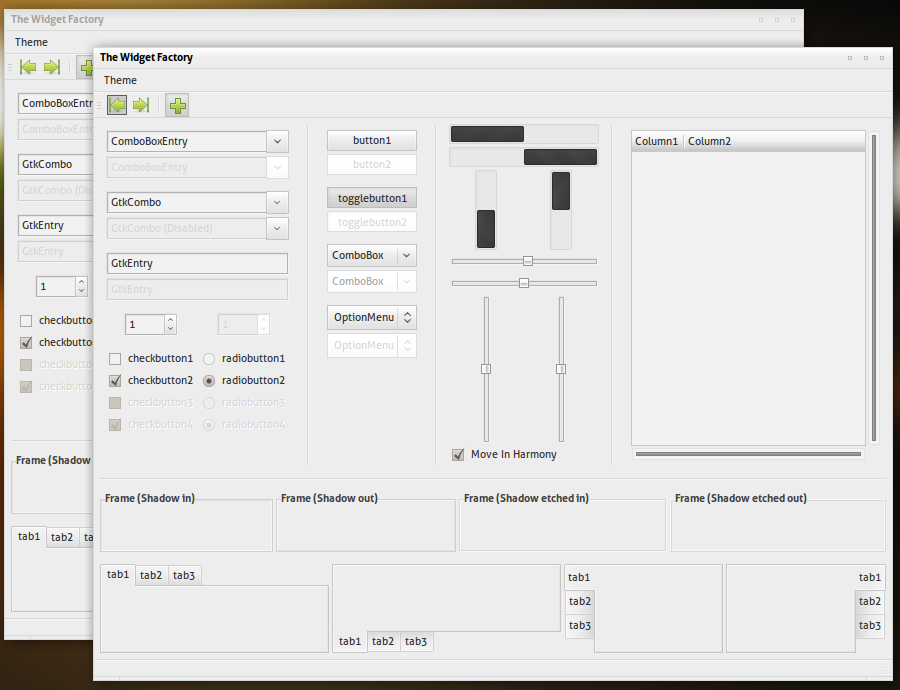This screenshot has height=690, width=900.
Task: Decrease the enabled spin button value
Action: 170,329
